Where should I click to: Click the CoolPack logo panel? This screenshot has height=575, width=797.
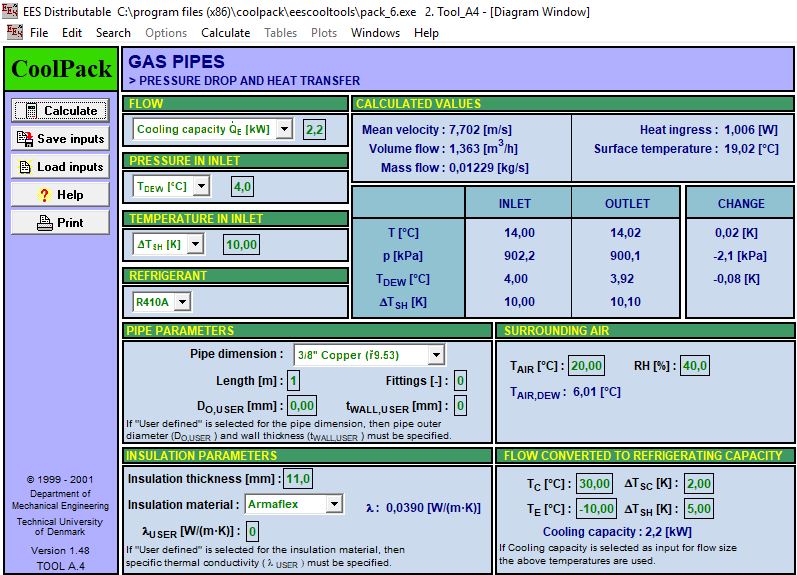[x=61, y=70]
